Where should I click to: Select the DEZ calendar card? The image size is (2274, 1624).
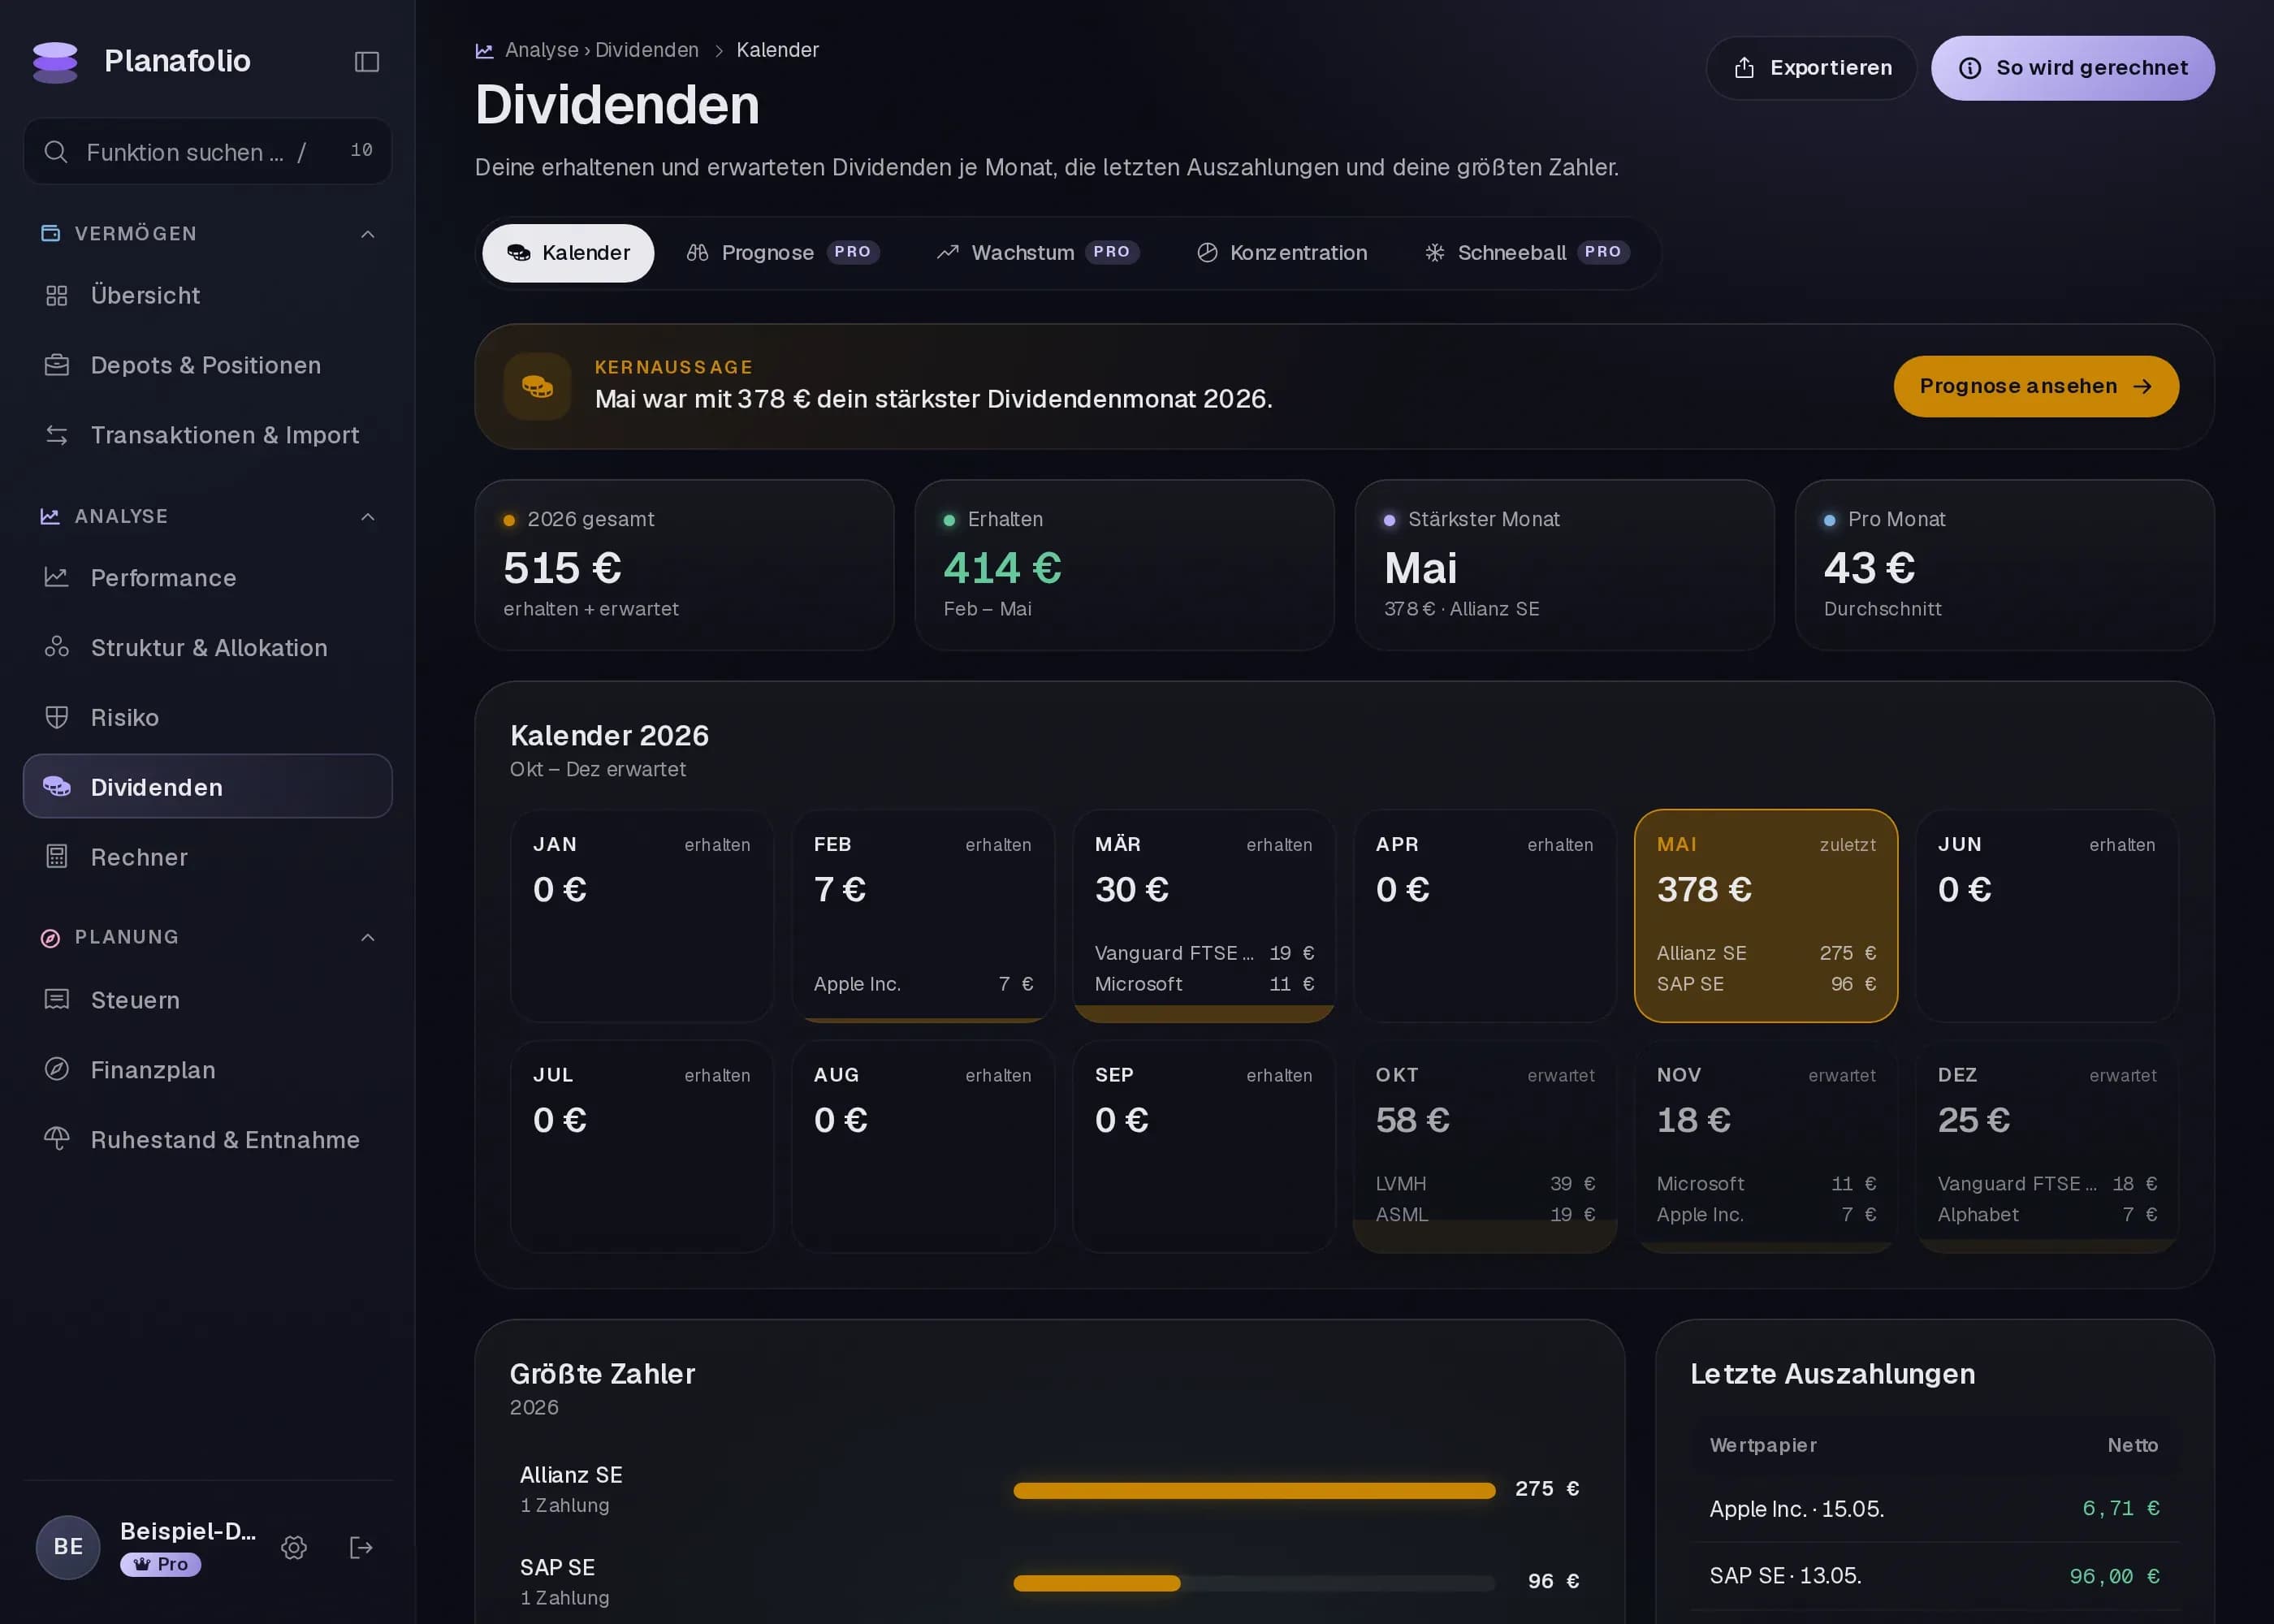pyautogui.click(x=2046, y=1146)
